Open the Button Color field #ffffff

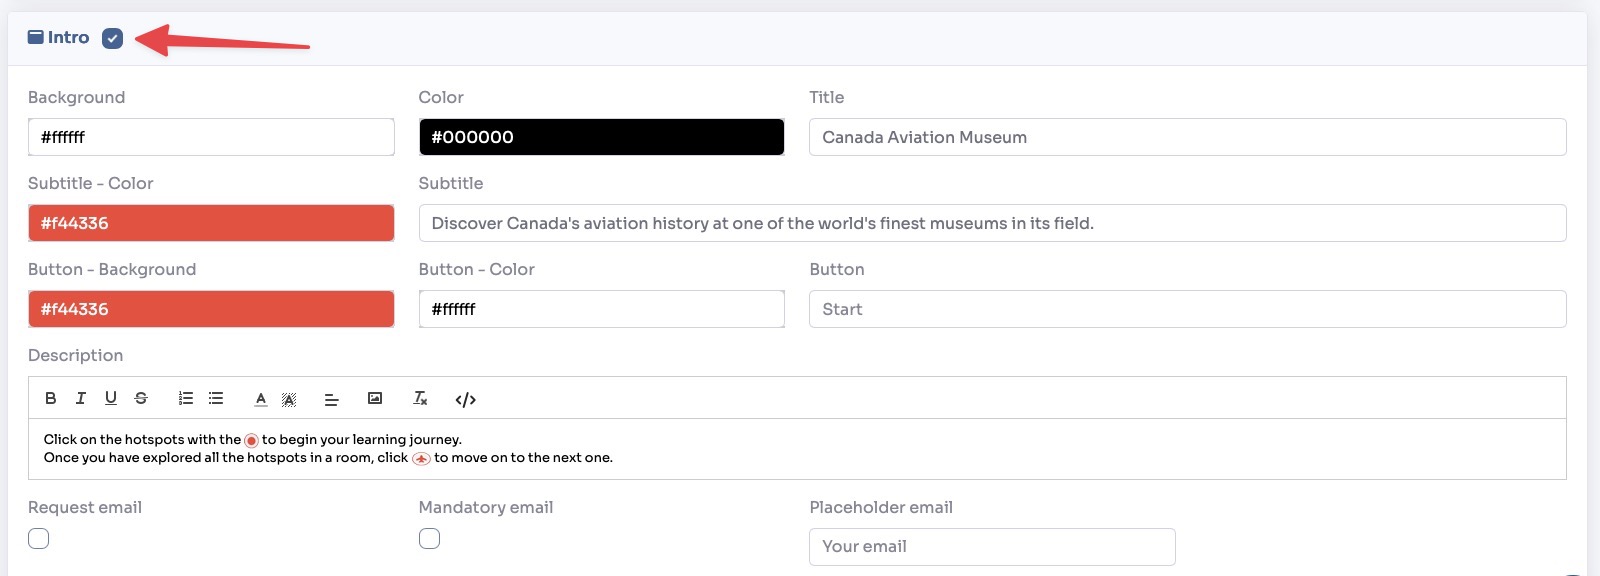tap(602, 309)
